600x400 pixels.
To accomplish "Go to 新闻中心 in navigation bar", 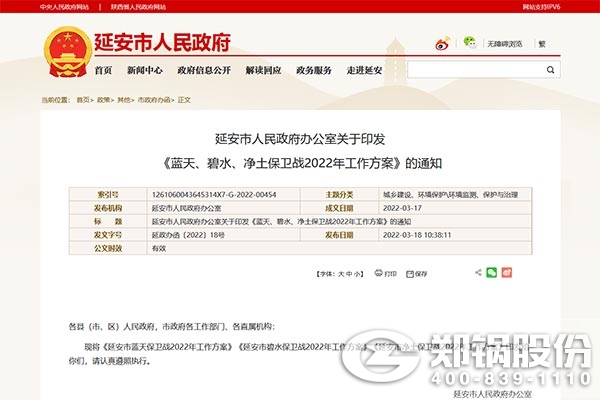I will pyautogui.click(x=145, y=71).
